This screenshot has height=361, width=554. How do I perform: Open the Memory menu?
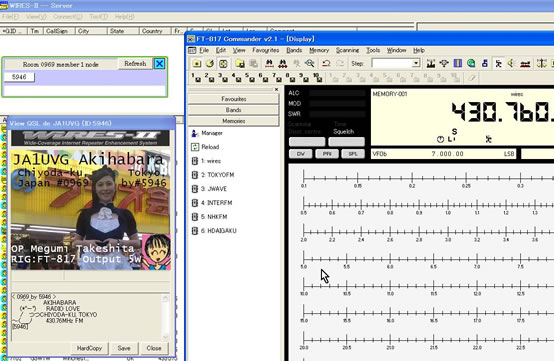point(319,50)
